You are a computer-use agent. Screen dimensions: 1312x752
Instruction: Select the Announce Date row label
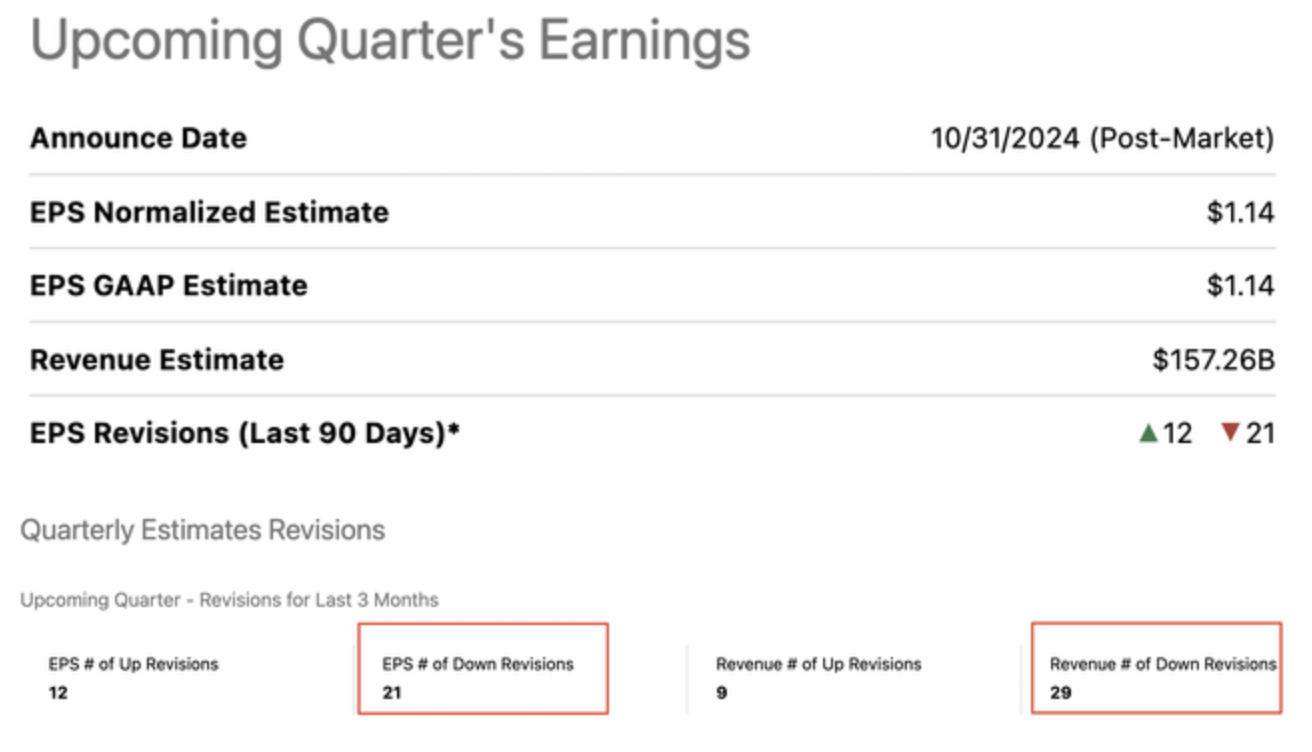point(138,138)
